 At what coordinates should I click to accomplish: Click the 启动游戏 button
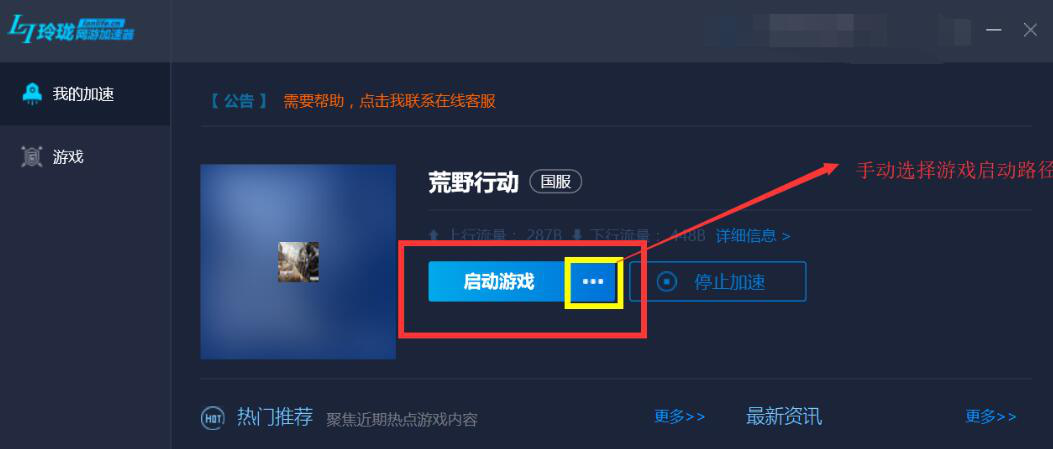pyautogui.click(x=498, y=281)
